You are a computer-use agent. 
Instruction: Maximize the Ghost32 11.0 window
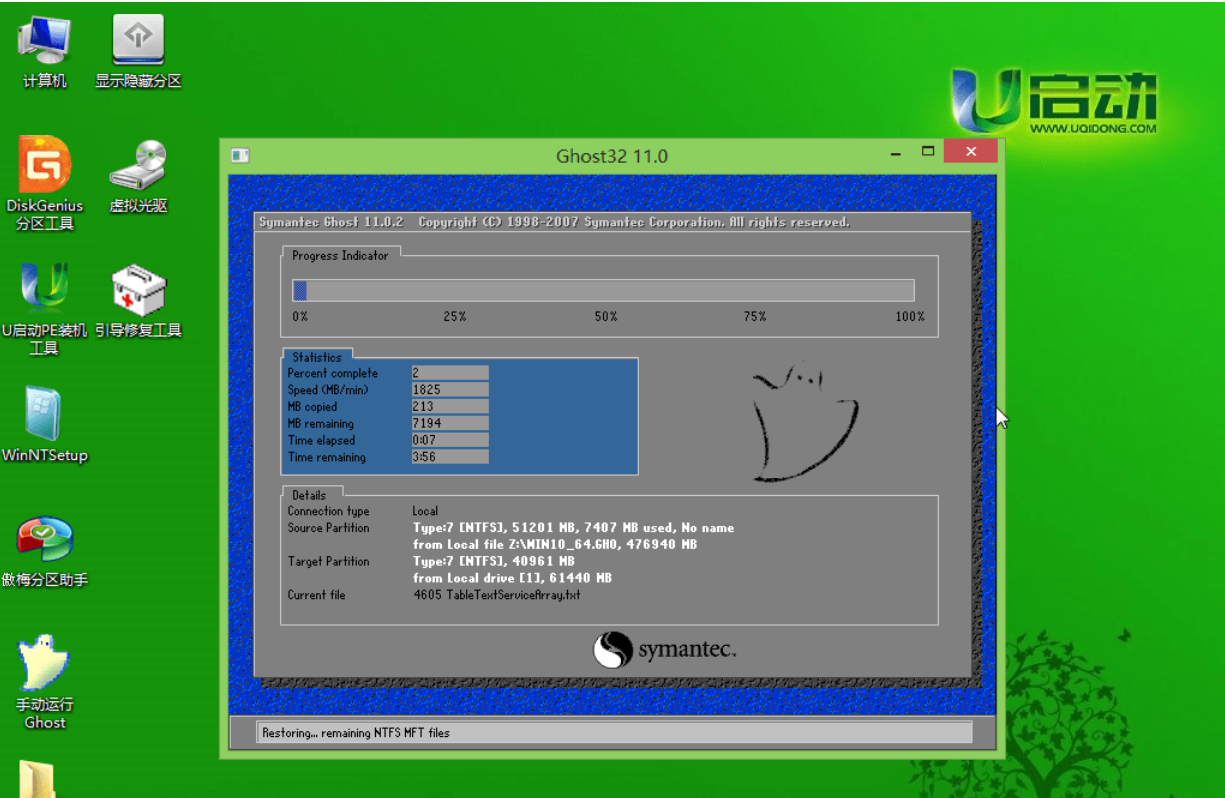(x=928, y=152)
